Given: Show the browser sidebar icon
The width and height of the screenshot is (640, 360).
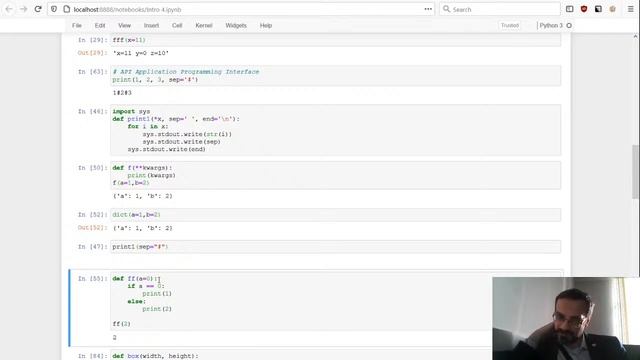Looking at the screenshot, I should pos(569,9).
